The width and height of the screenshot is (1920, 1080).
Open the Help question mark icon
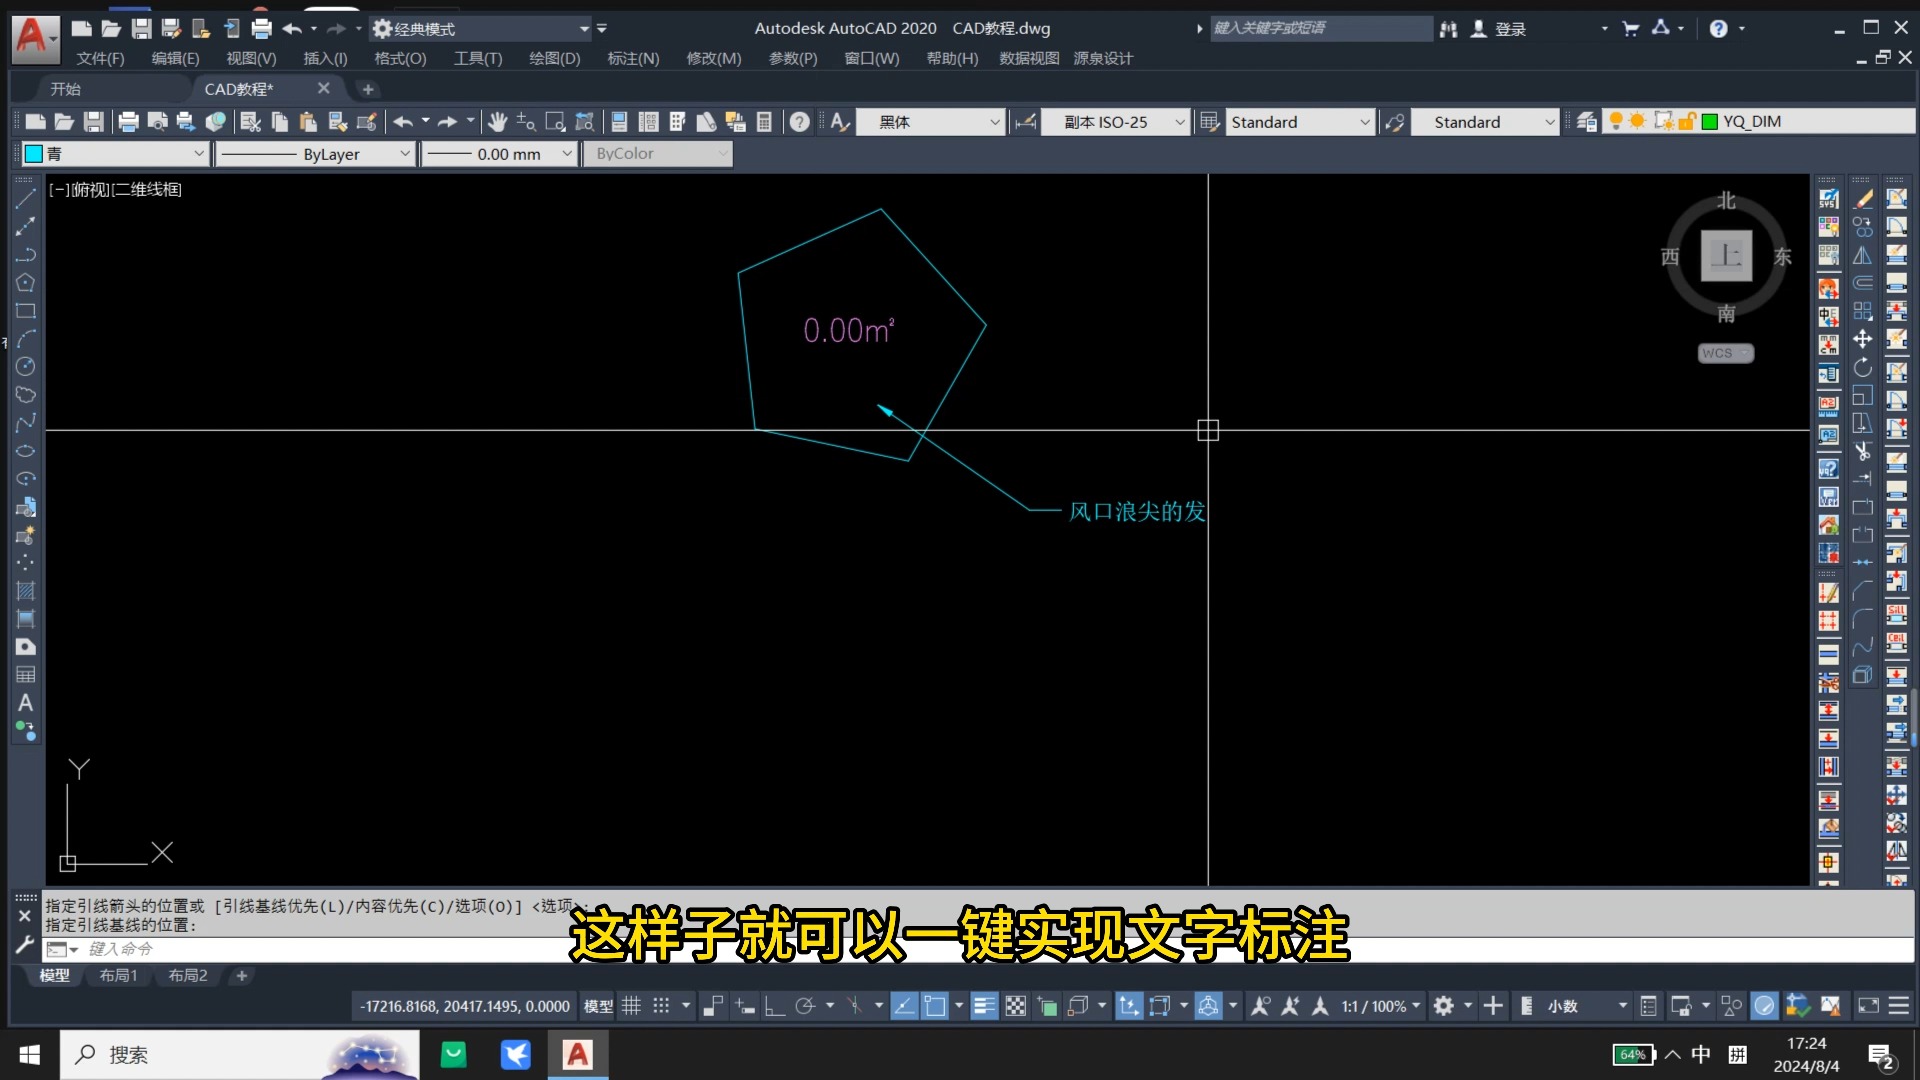pos(799,122)
